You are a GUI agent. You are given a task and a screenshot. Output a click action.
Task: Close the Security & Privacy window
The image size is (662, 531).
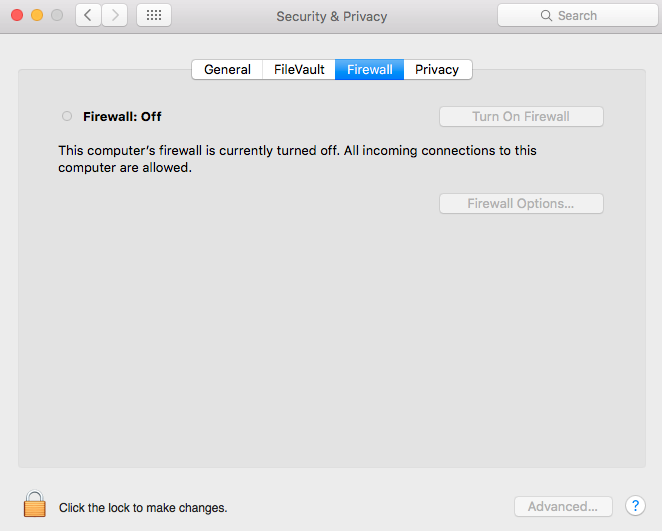tap(17, 16)
